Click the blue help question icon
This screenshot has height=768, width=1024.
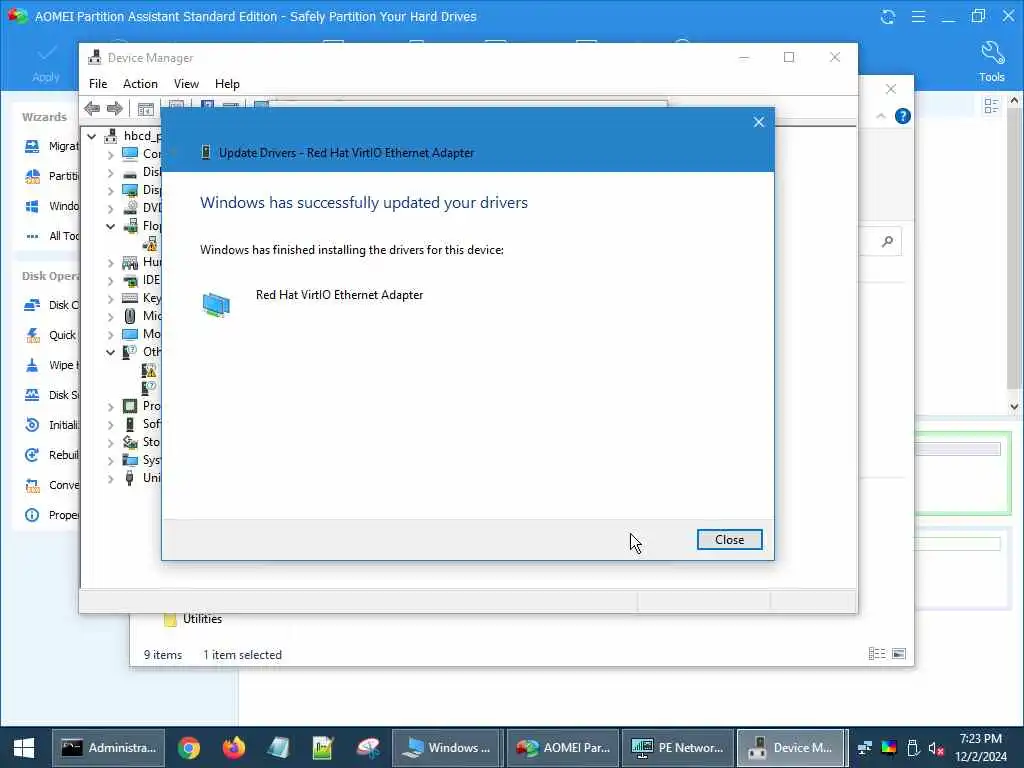pyautogui.click(x=903, y=116)
